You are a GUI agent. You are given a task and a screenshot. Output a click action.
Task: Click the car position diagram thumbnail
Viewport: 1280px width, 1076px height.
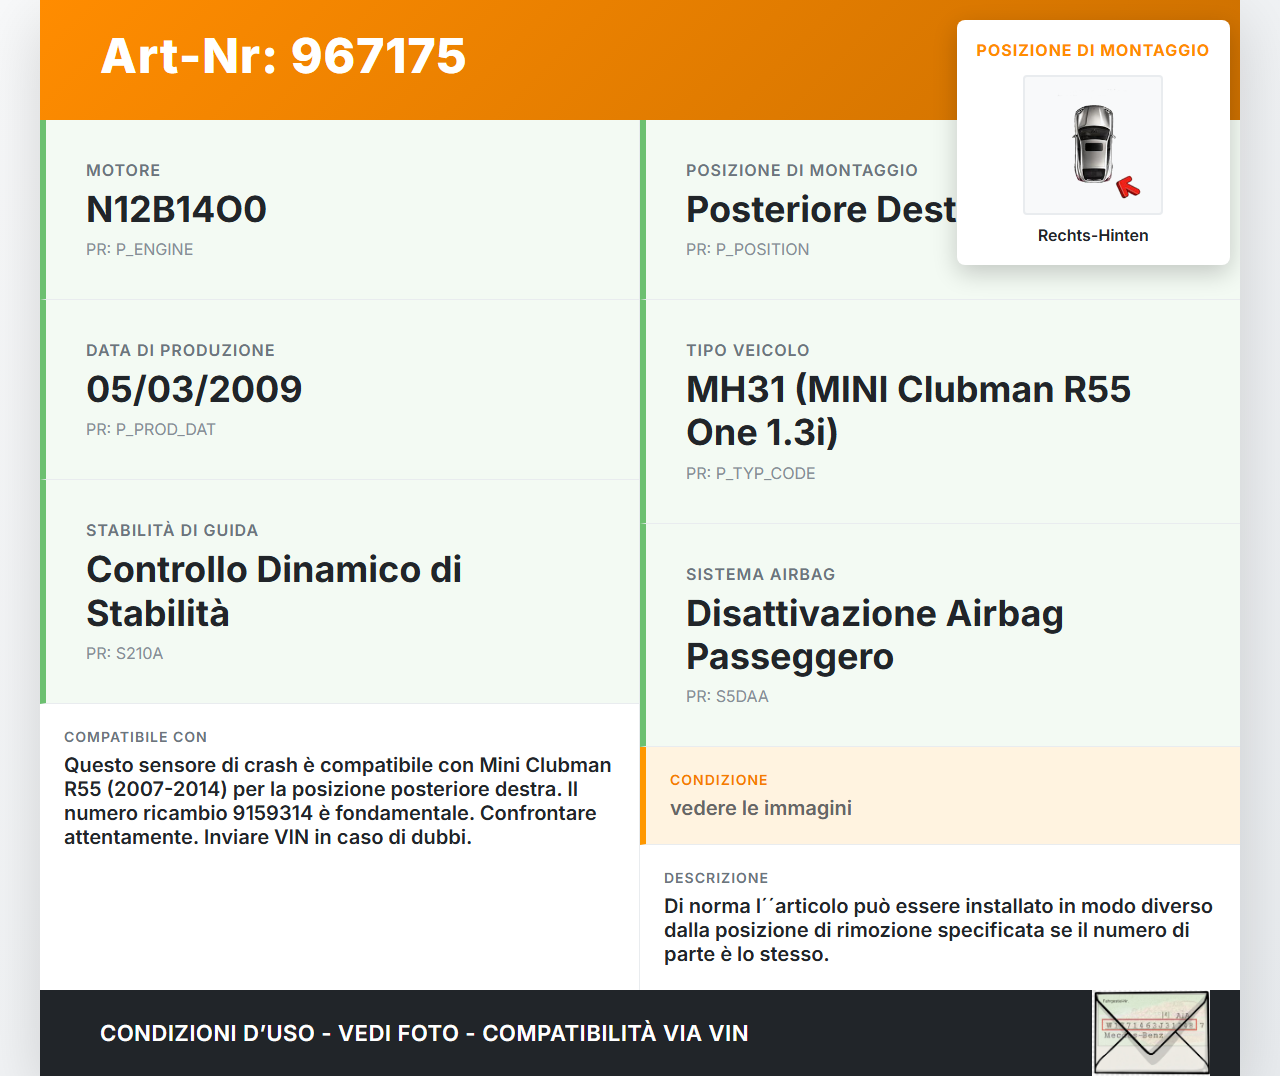(1093, 145)
